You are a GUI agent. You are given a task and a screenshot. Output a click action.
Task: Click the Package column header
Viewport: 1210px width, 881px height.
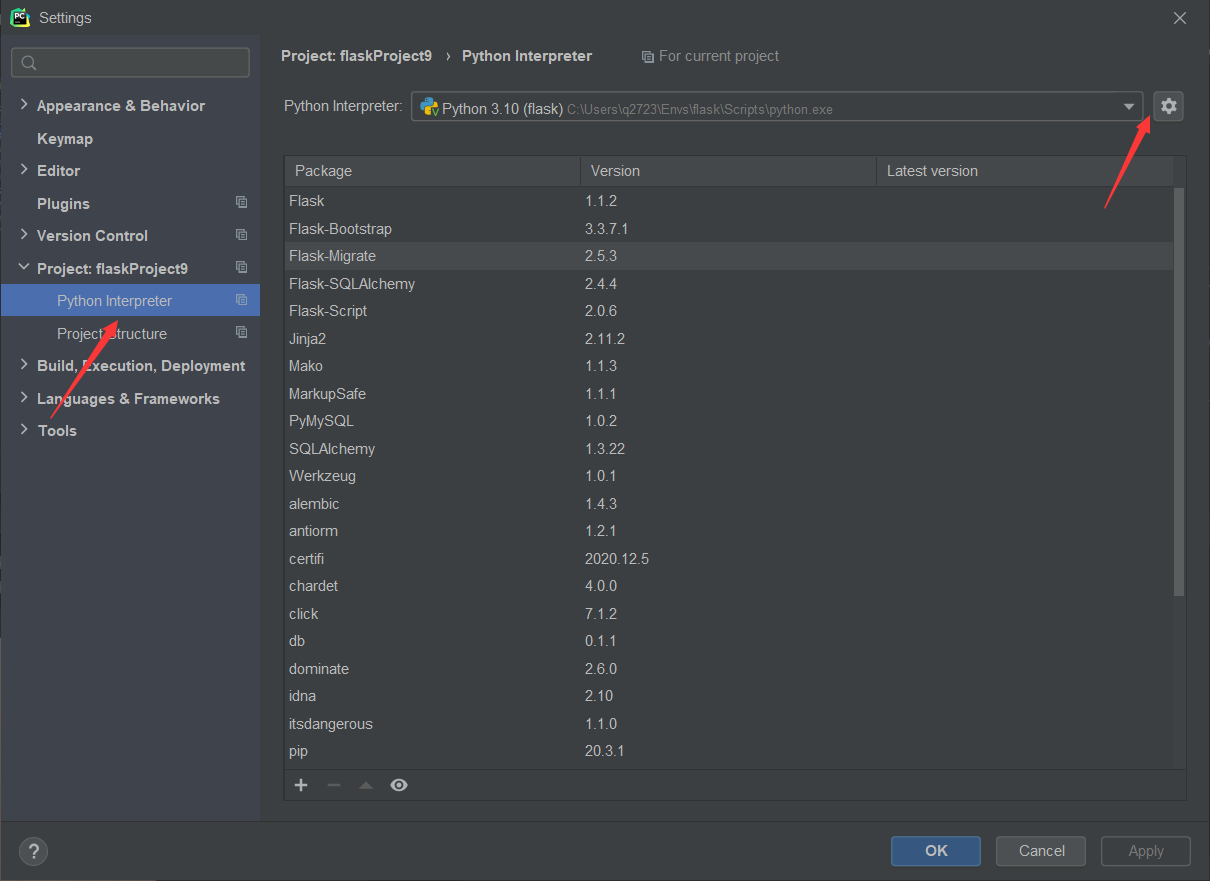point(432,171)
